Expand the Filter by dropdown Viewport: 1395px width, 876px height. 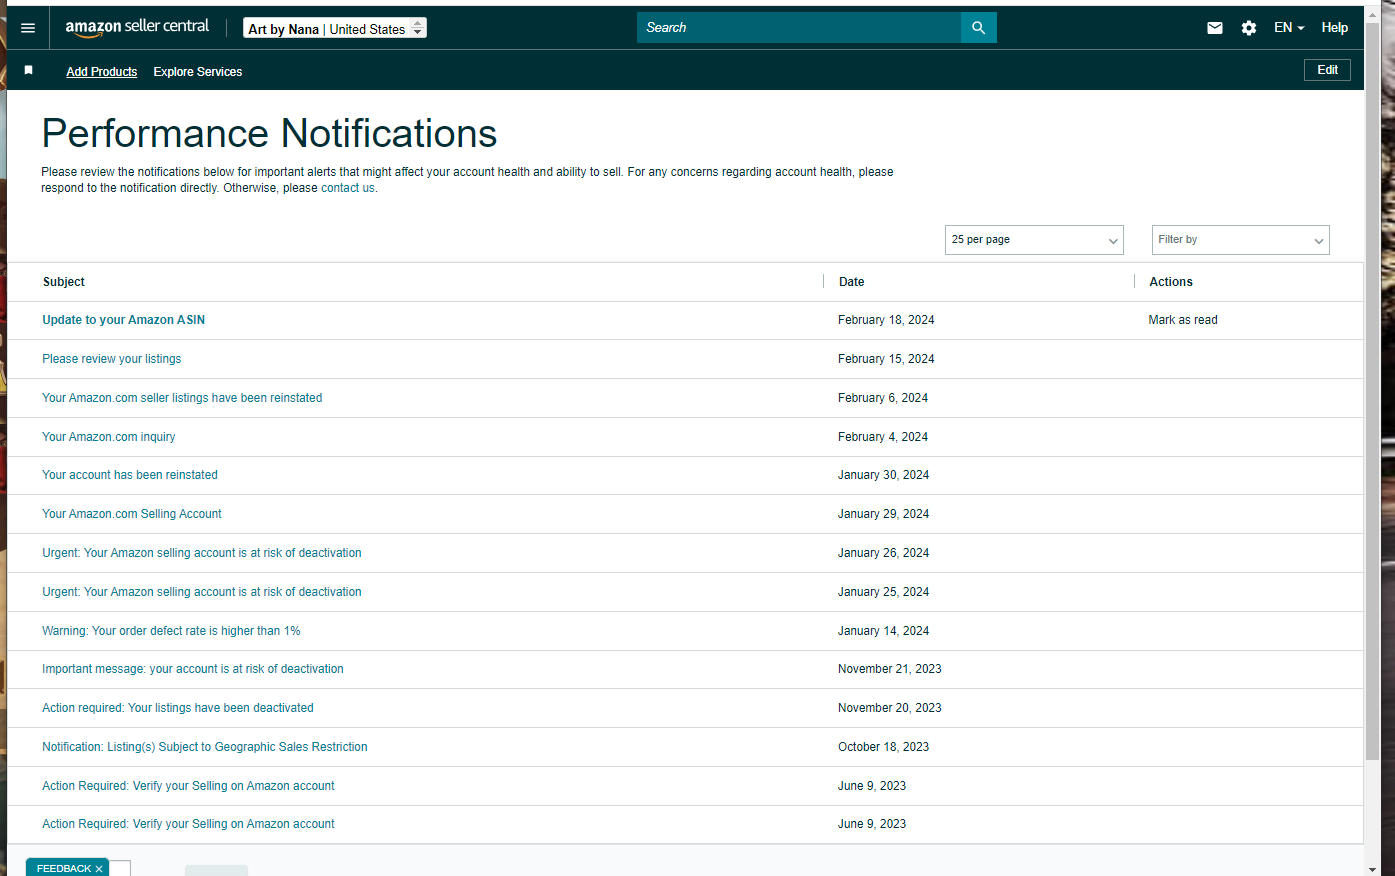click(1241, 240)
